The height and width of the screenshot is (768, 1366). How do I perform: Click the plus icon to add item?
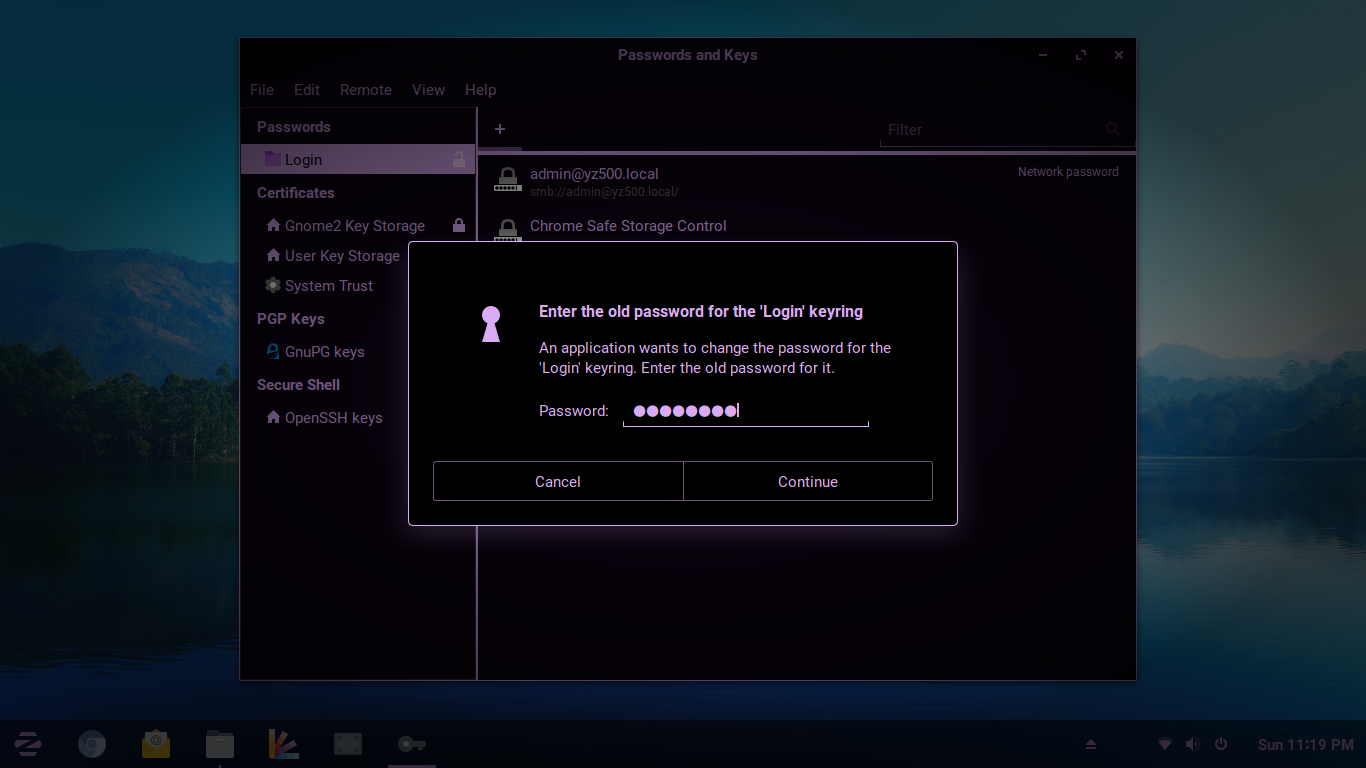pyautogui.click(x=500, y=129)
